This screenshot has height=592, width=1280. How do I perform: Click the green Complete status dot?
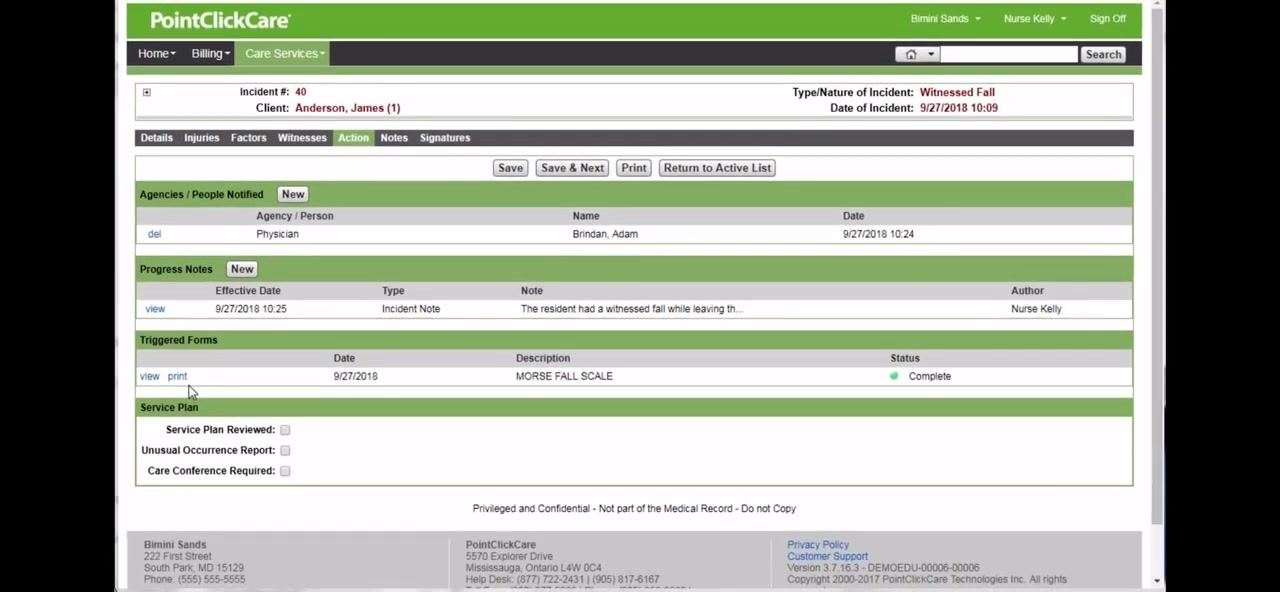tap(894, 376)
